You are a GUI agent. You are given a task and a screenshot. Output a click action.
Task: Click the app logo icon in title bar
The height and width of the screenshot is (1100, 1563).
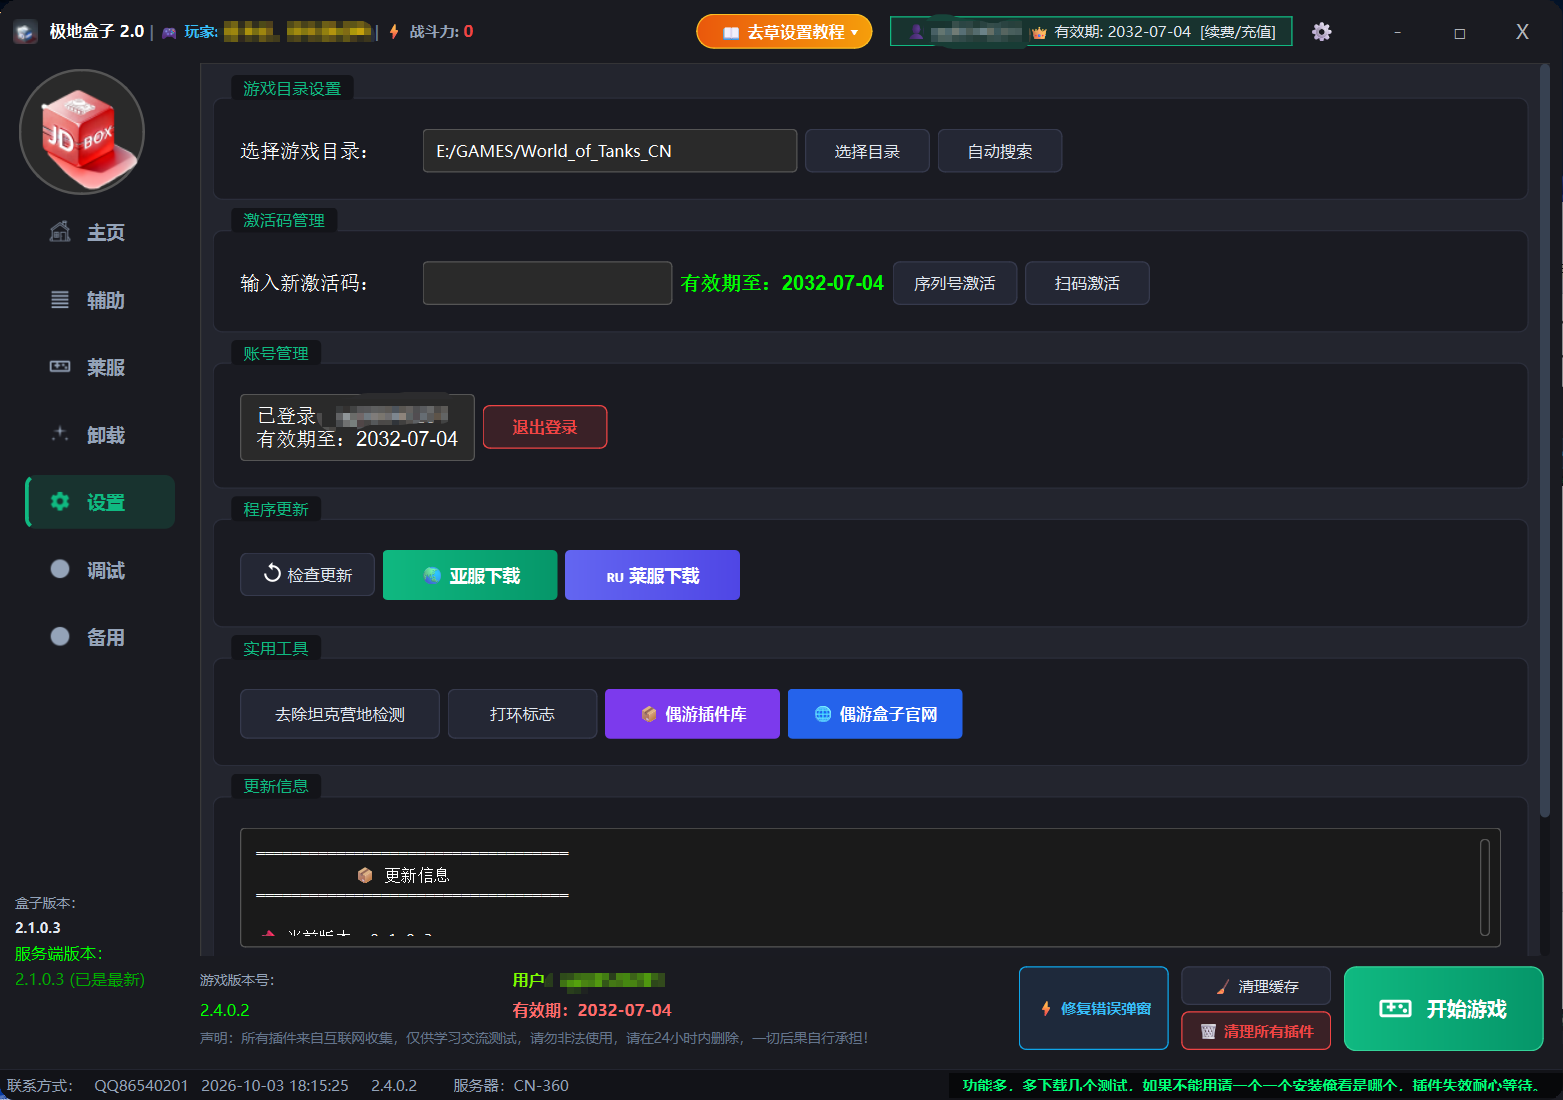coord(25,32)
